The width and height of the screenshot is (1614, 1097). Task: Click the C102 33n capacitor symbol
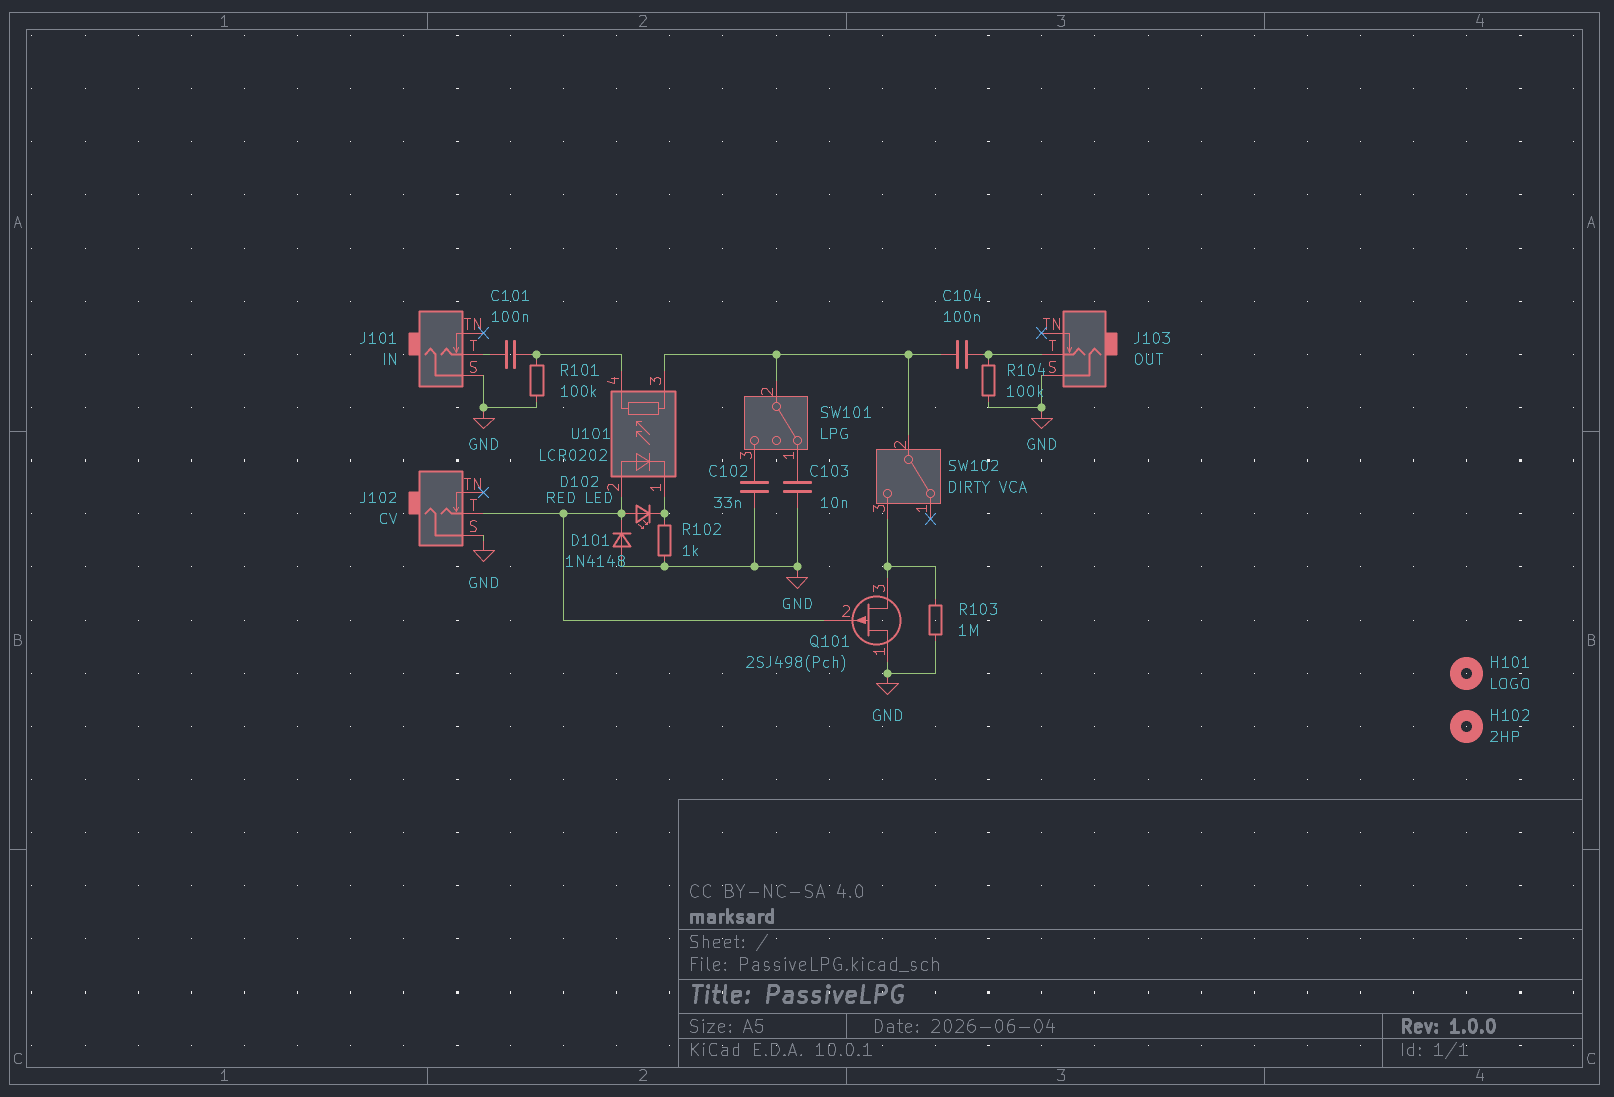(x=754, y=487)
